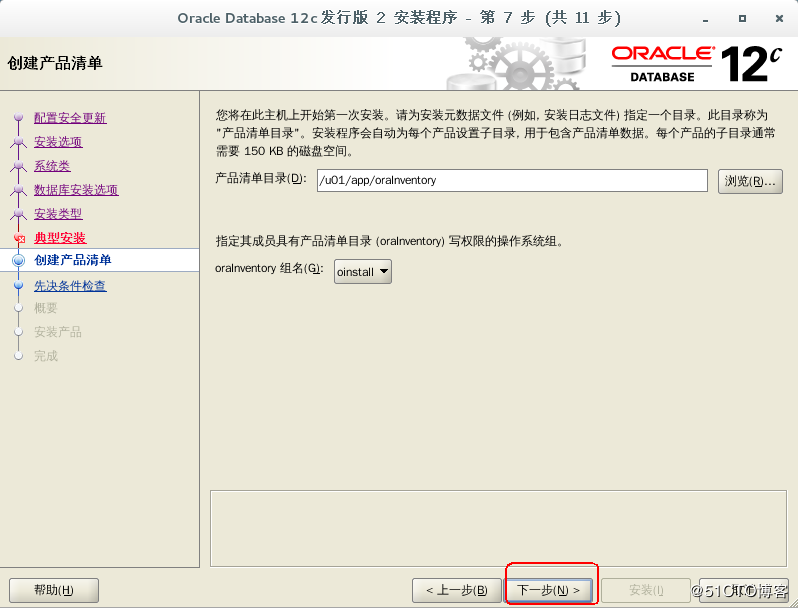The width and height of the screenshot is (798, 608).
Task: Click the 产品清单目录(D) label
Action: (261, 179)
